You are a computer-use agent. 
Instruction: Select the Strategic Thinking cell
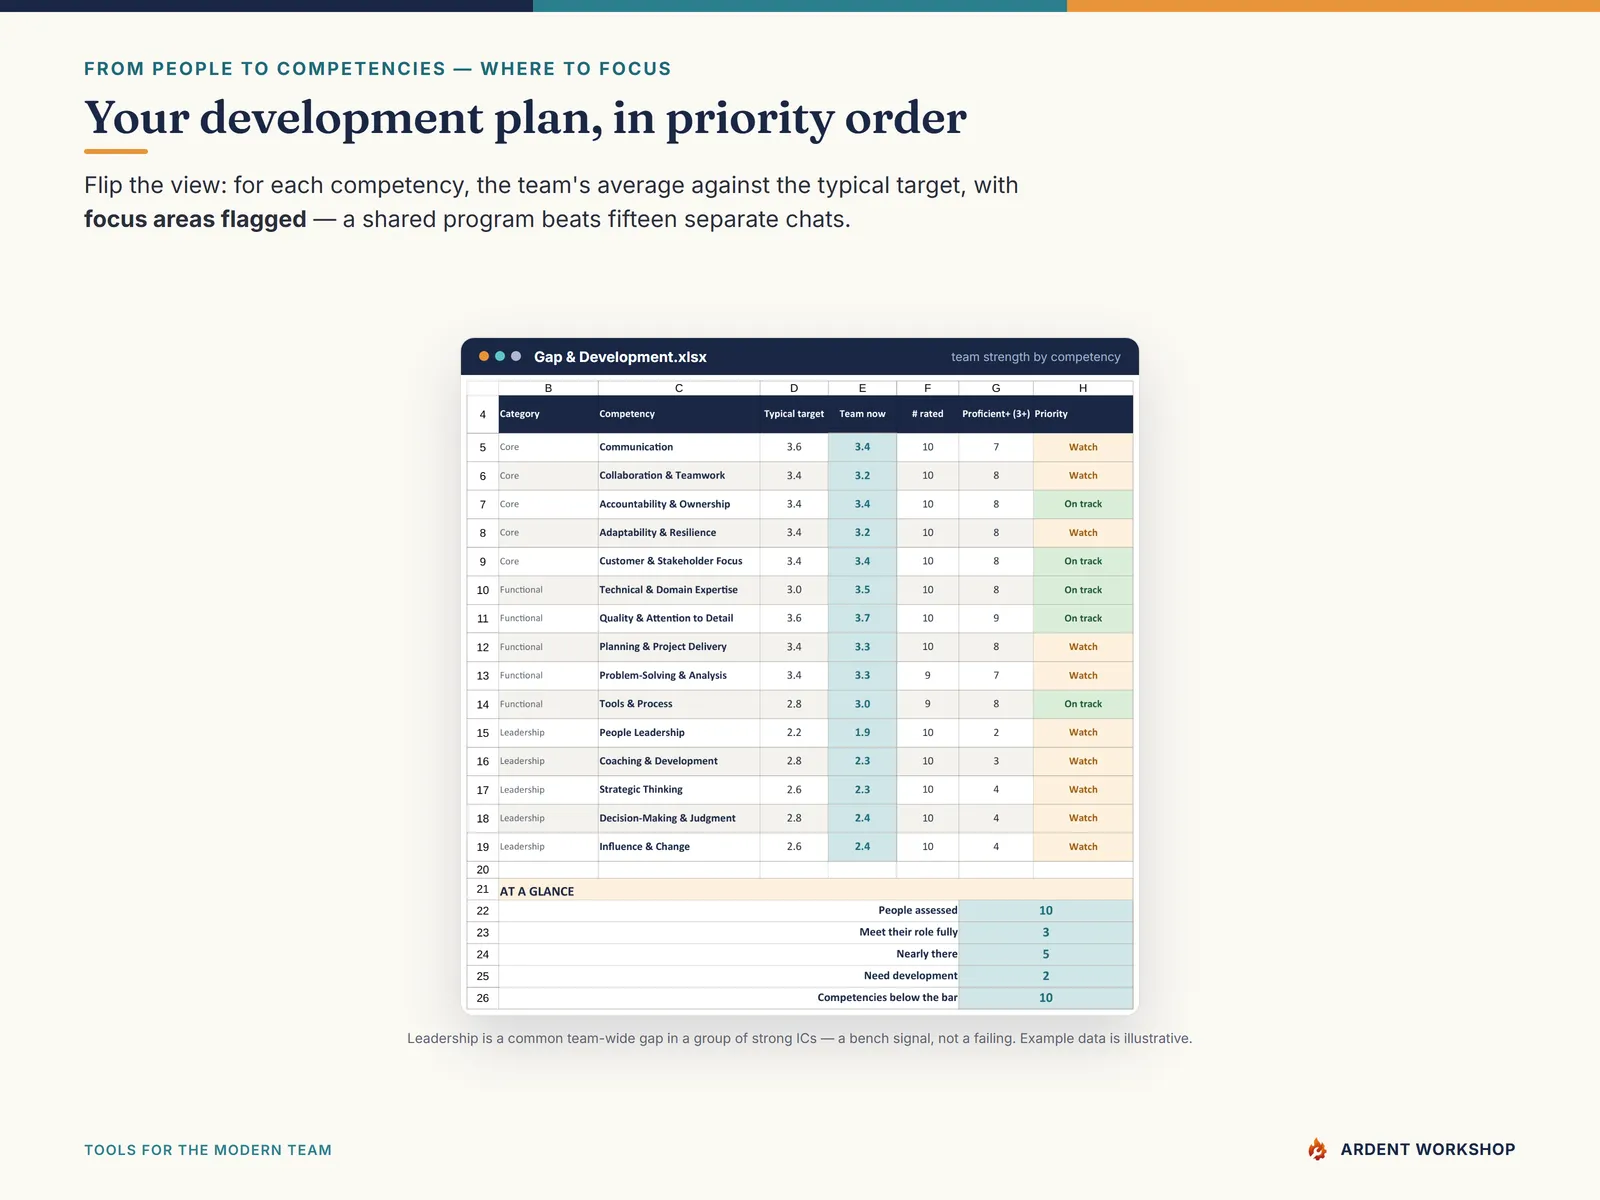[679, 789]
